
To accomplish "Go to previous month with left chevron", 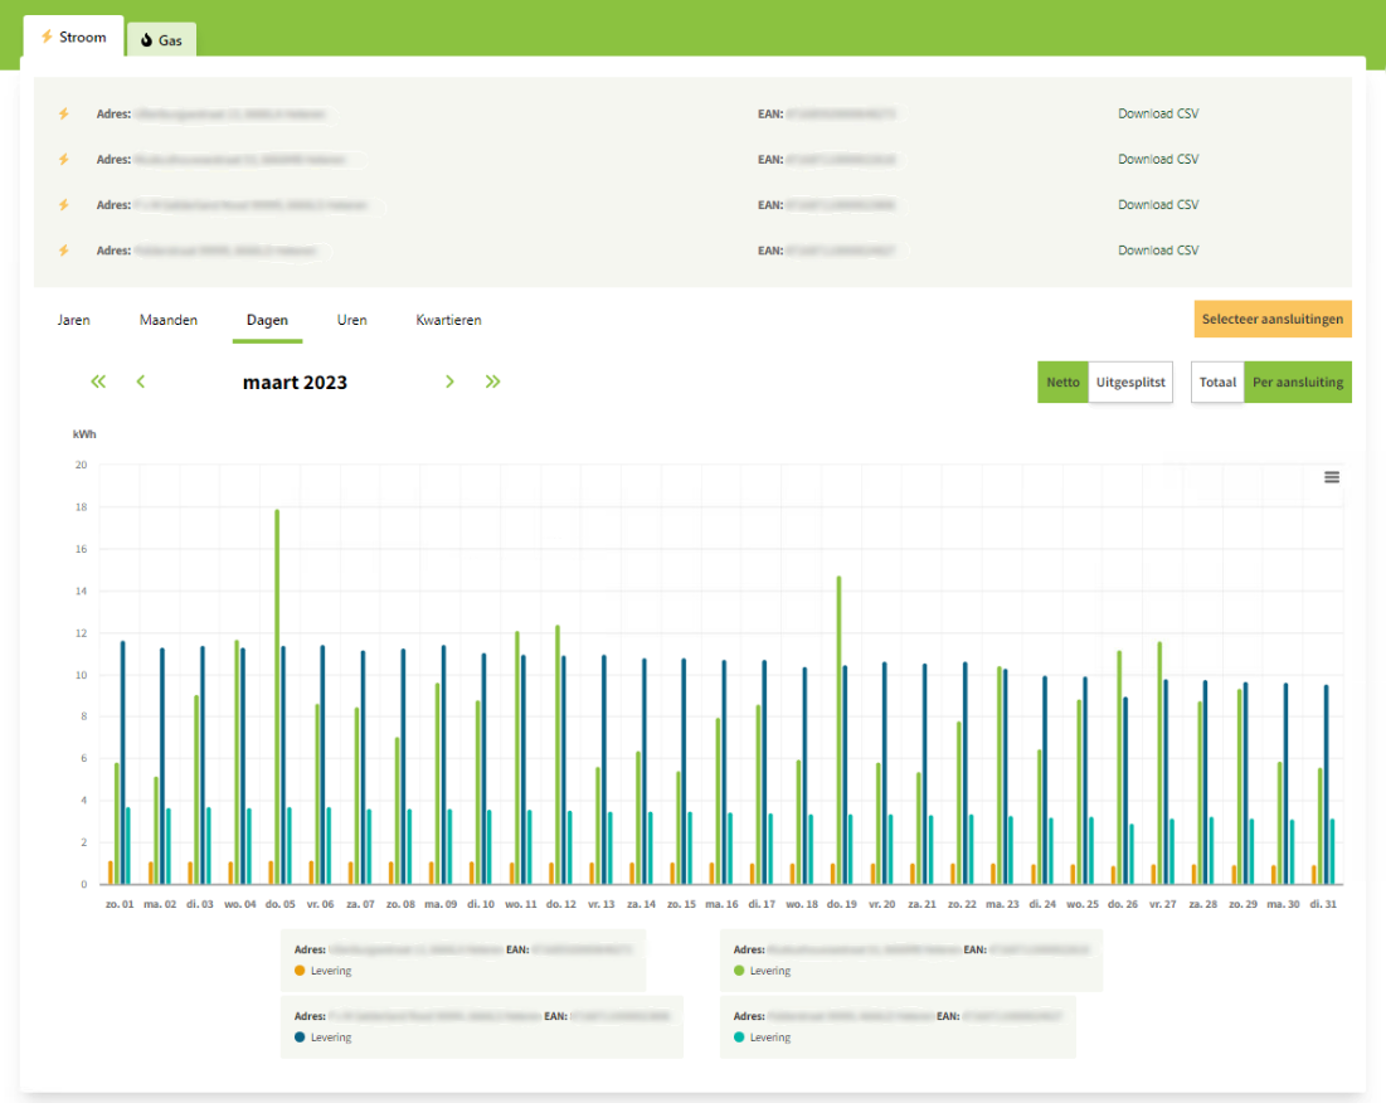I will (x=141, y=382).
